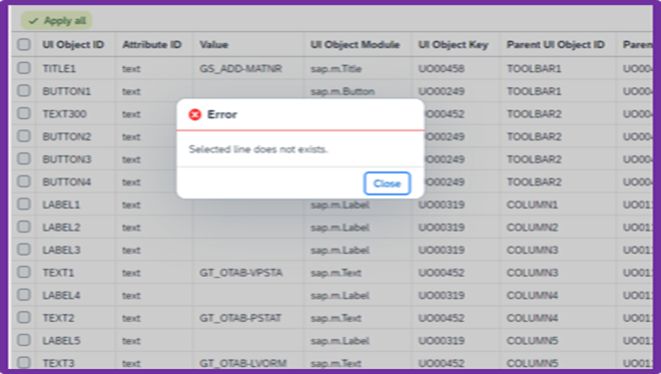This screenshot has width=661, height=374.
Task: Click the UI Object Module column header
Action: [355, 45]
